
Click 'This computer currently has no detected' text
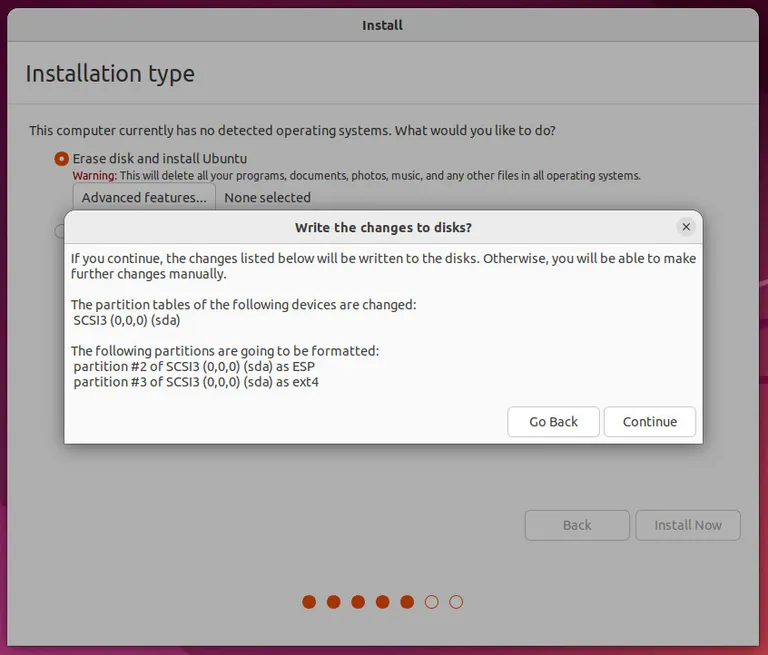pyautogui.click(x=292, y=131)
